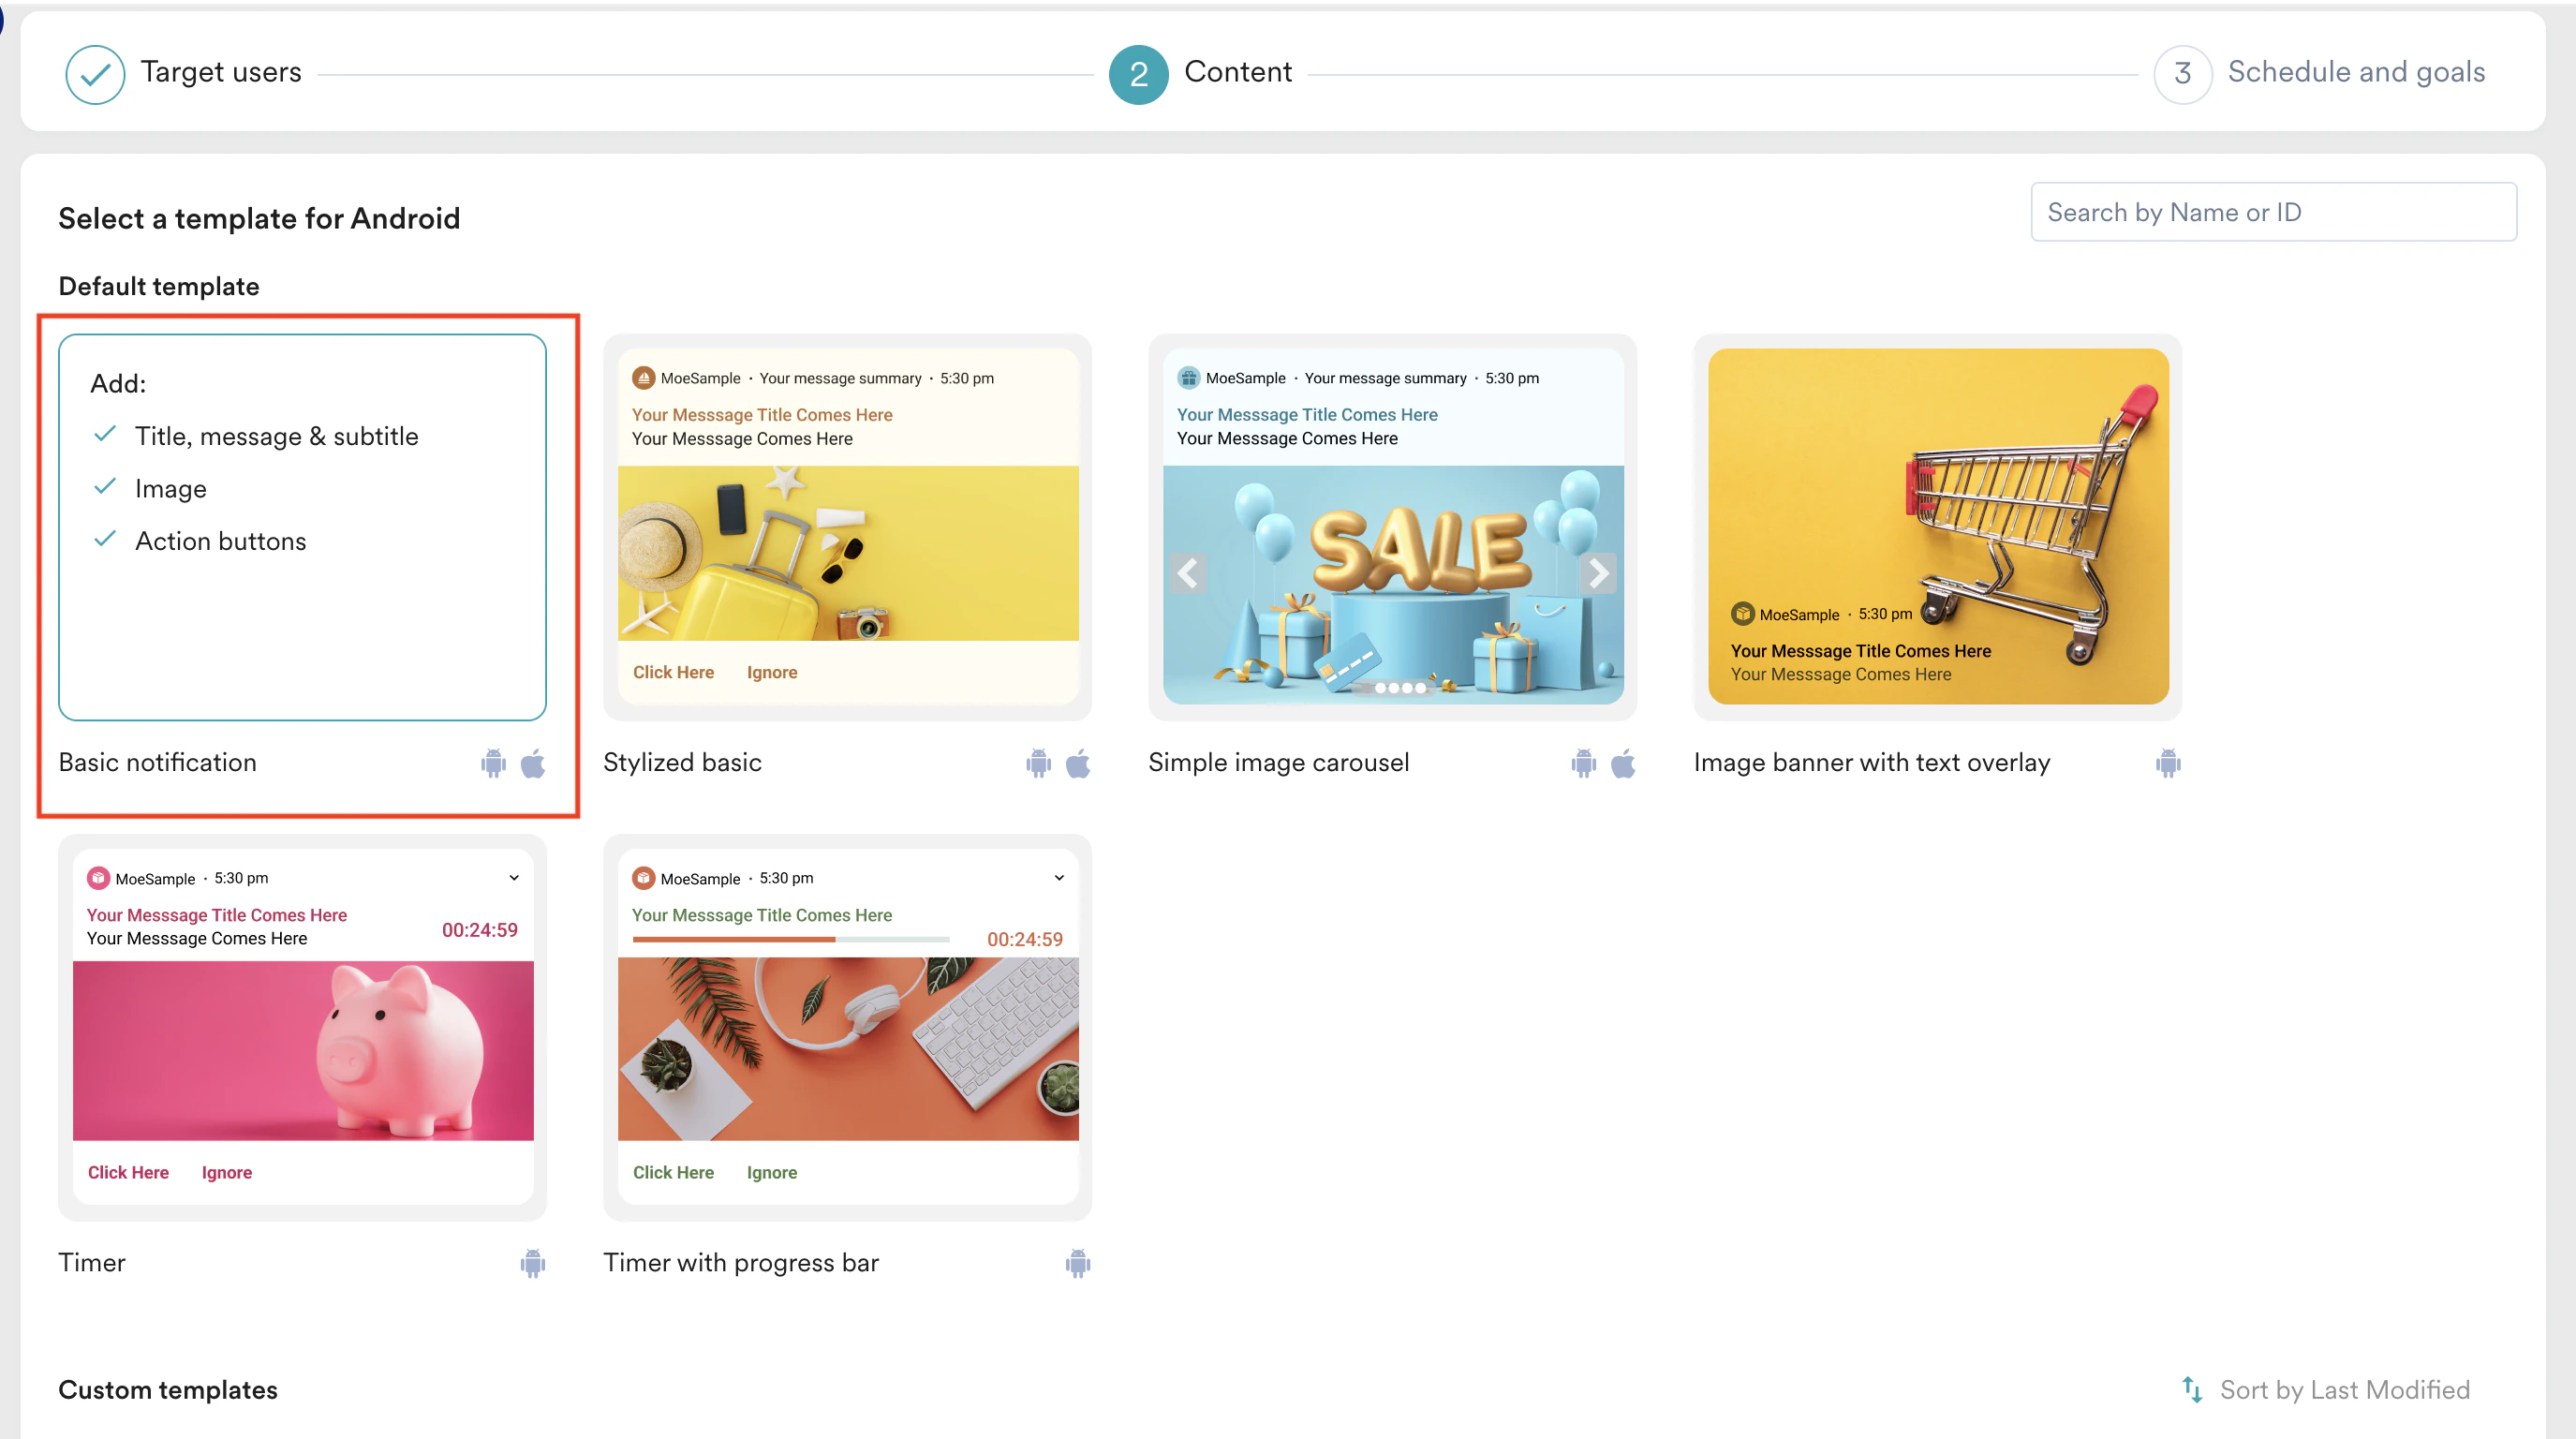Open Sort by Last Modified dropdown
The width and height of the screenshot is (2576, 1439).
(x=2343, y=1389)
